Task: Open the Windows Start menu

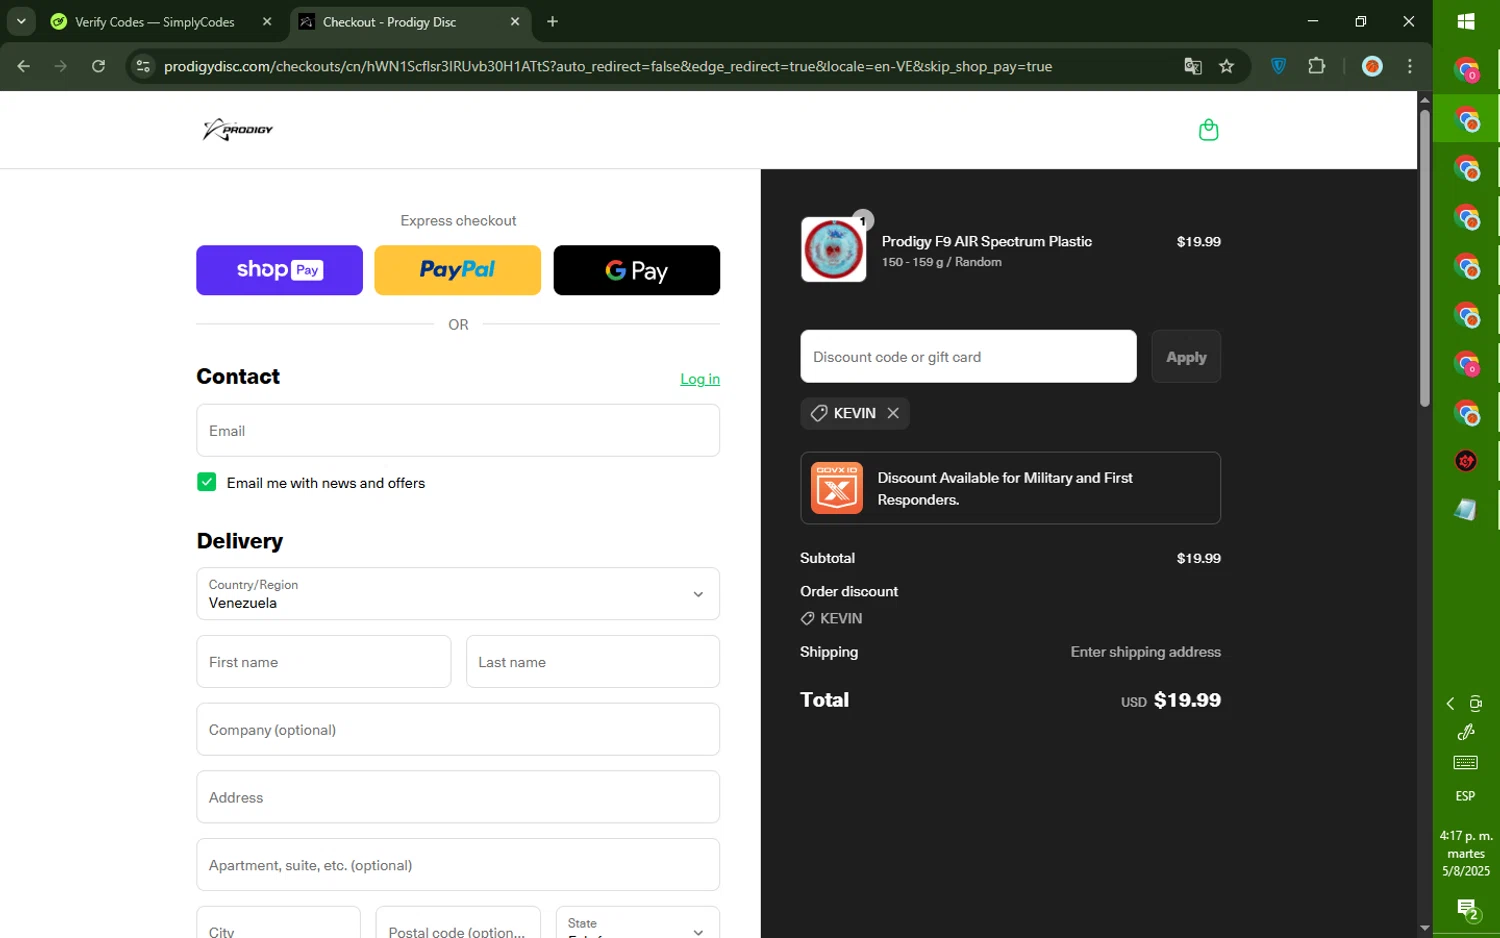Action: pyautogui.click(x=1466, y=21)
